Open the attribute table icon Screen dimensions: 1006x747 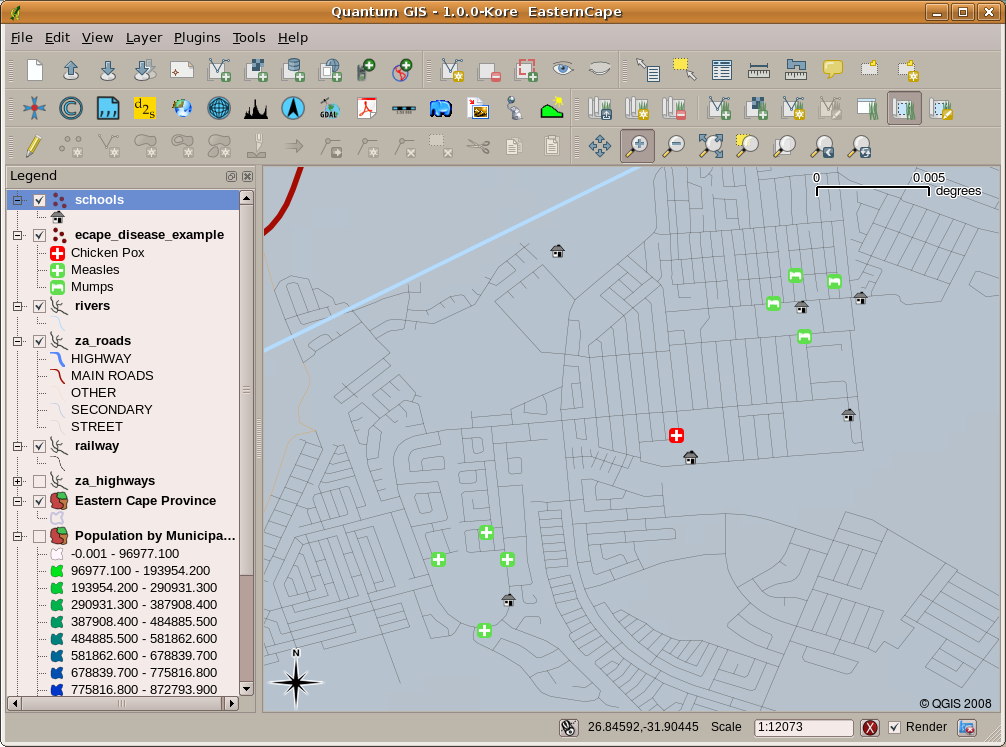(x=722, y=70)
